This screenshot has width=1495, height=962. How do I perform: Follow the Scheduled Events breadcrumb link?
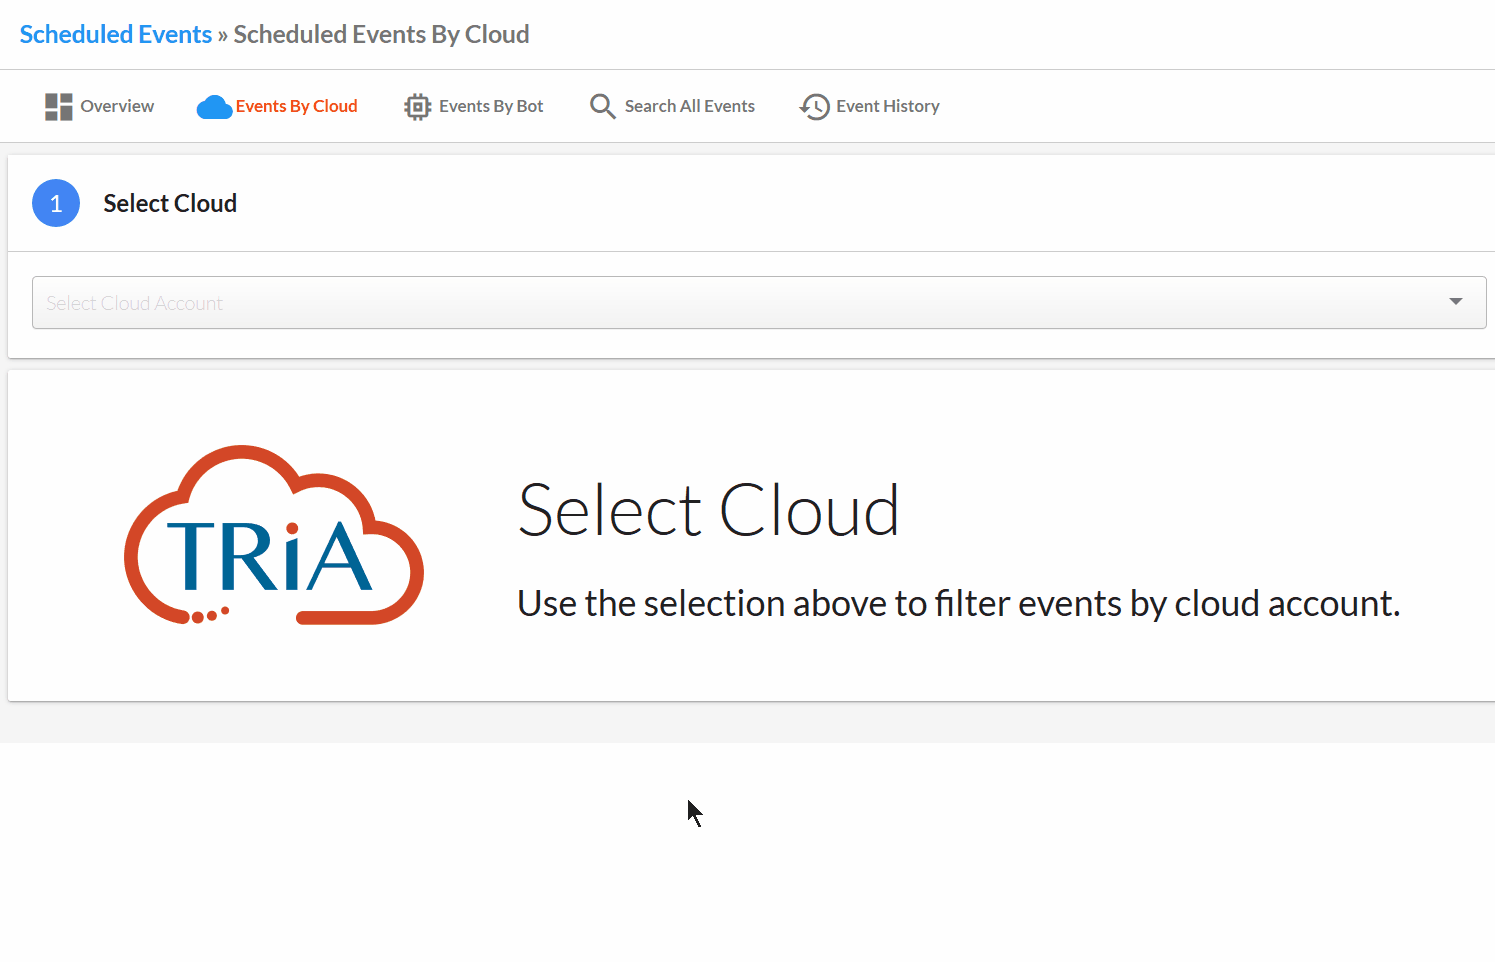116,34
